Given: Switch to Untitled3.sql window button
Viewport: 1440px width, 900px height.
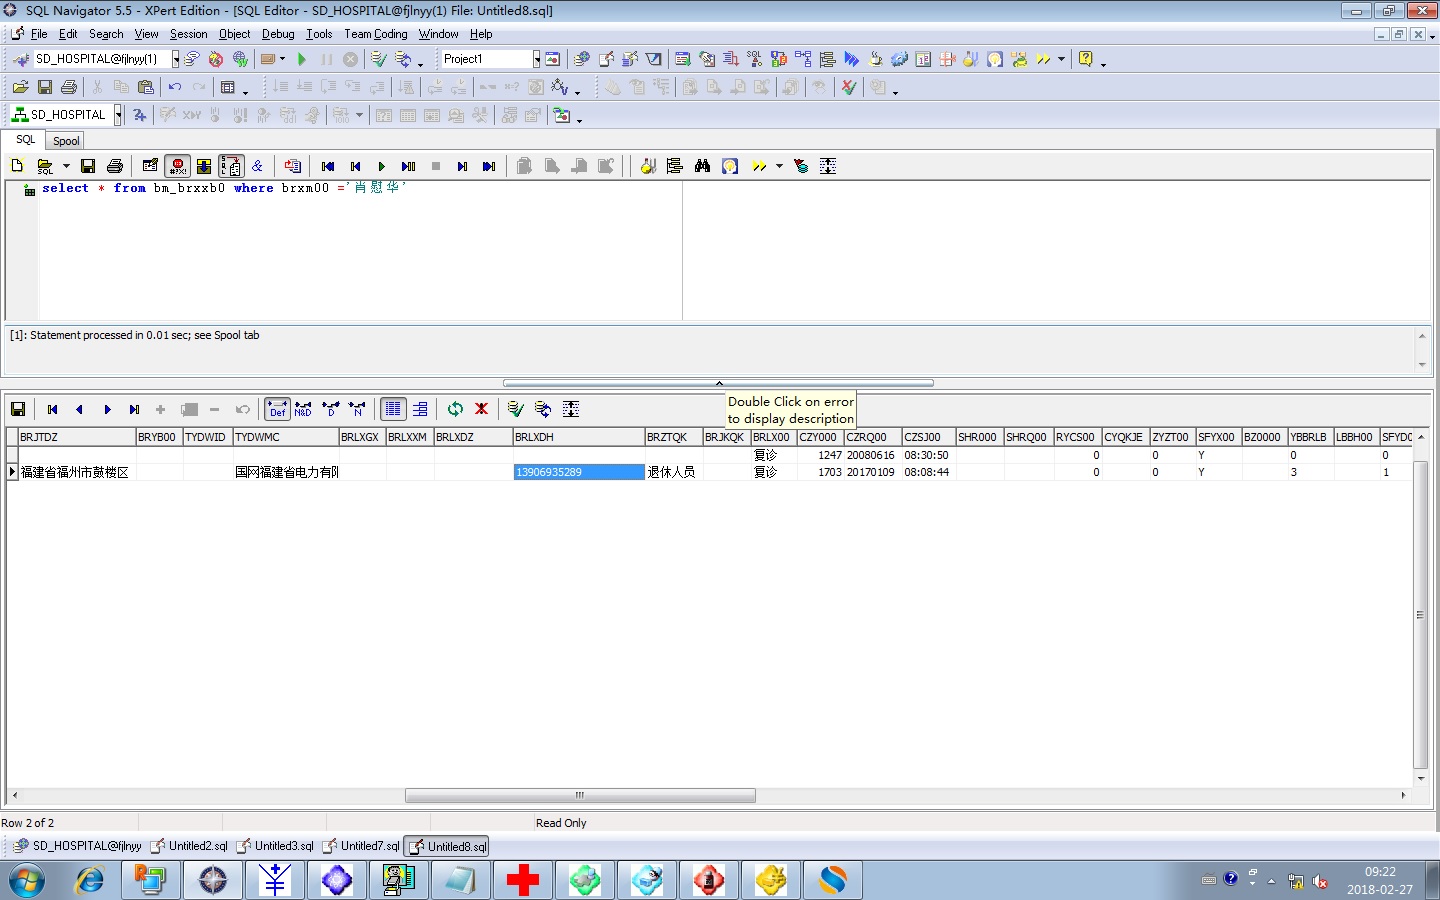Looking at the screenshot, I should click(276, 846).
